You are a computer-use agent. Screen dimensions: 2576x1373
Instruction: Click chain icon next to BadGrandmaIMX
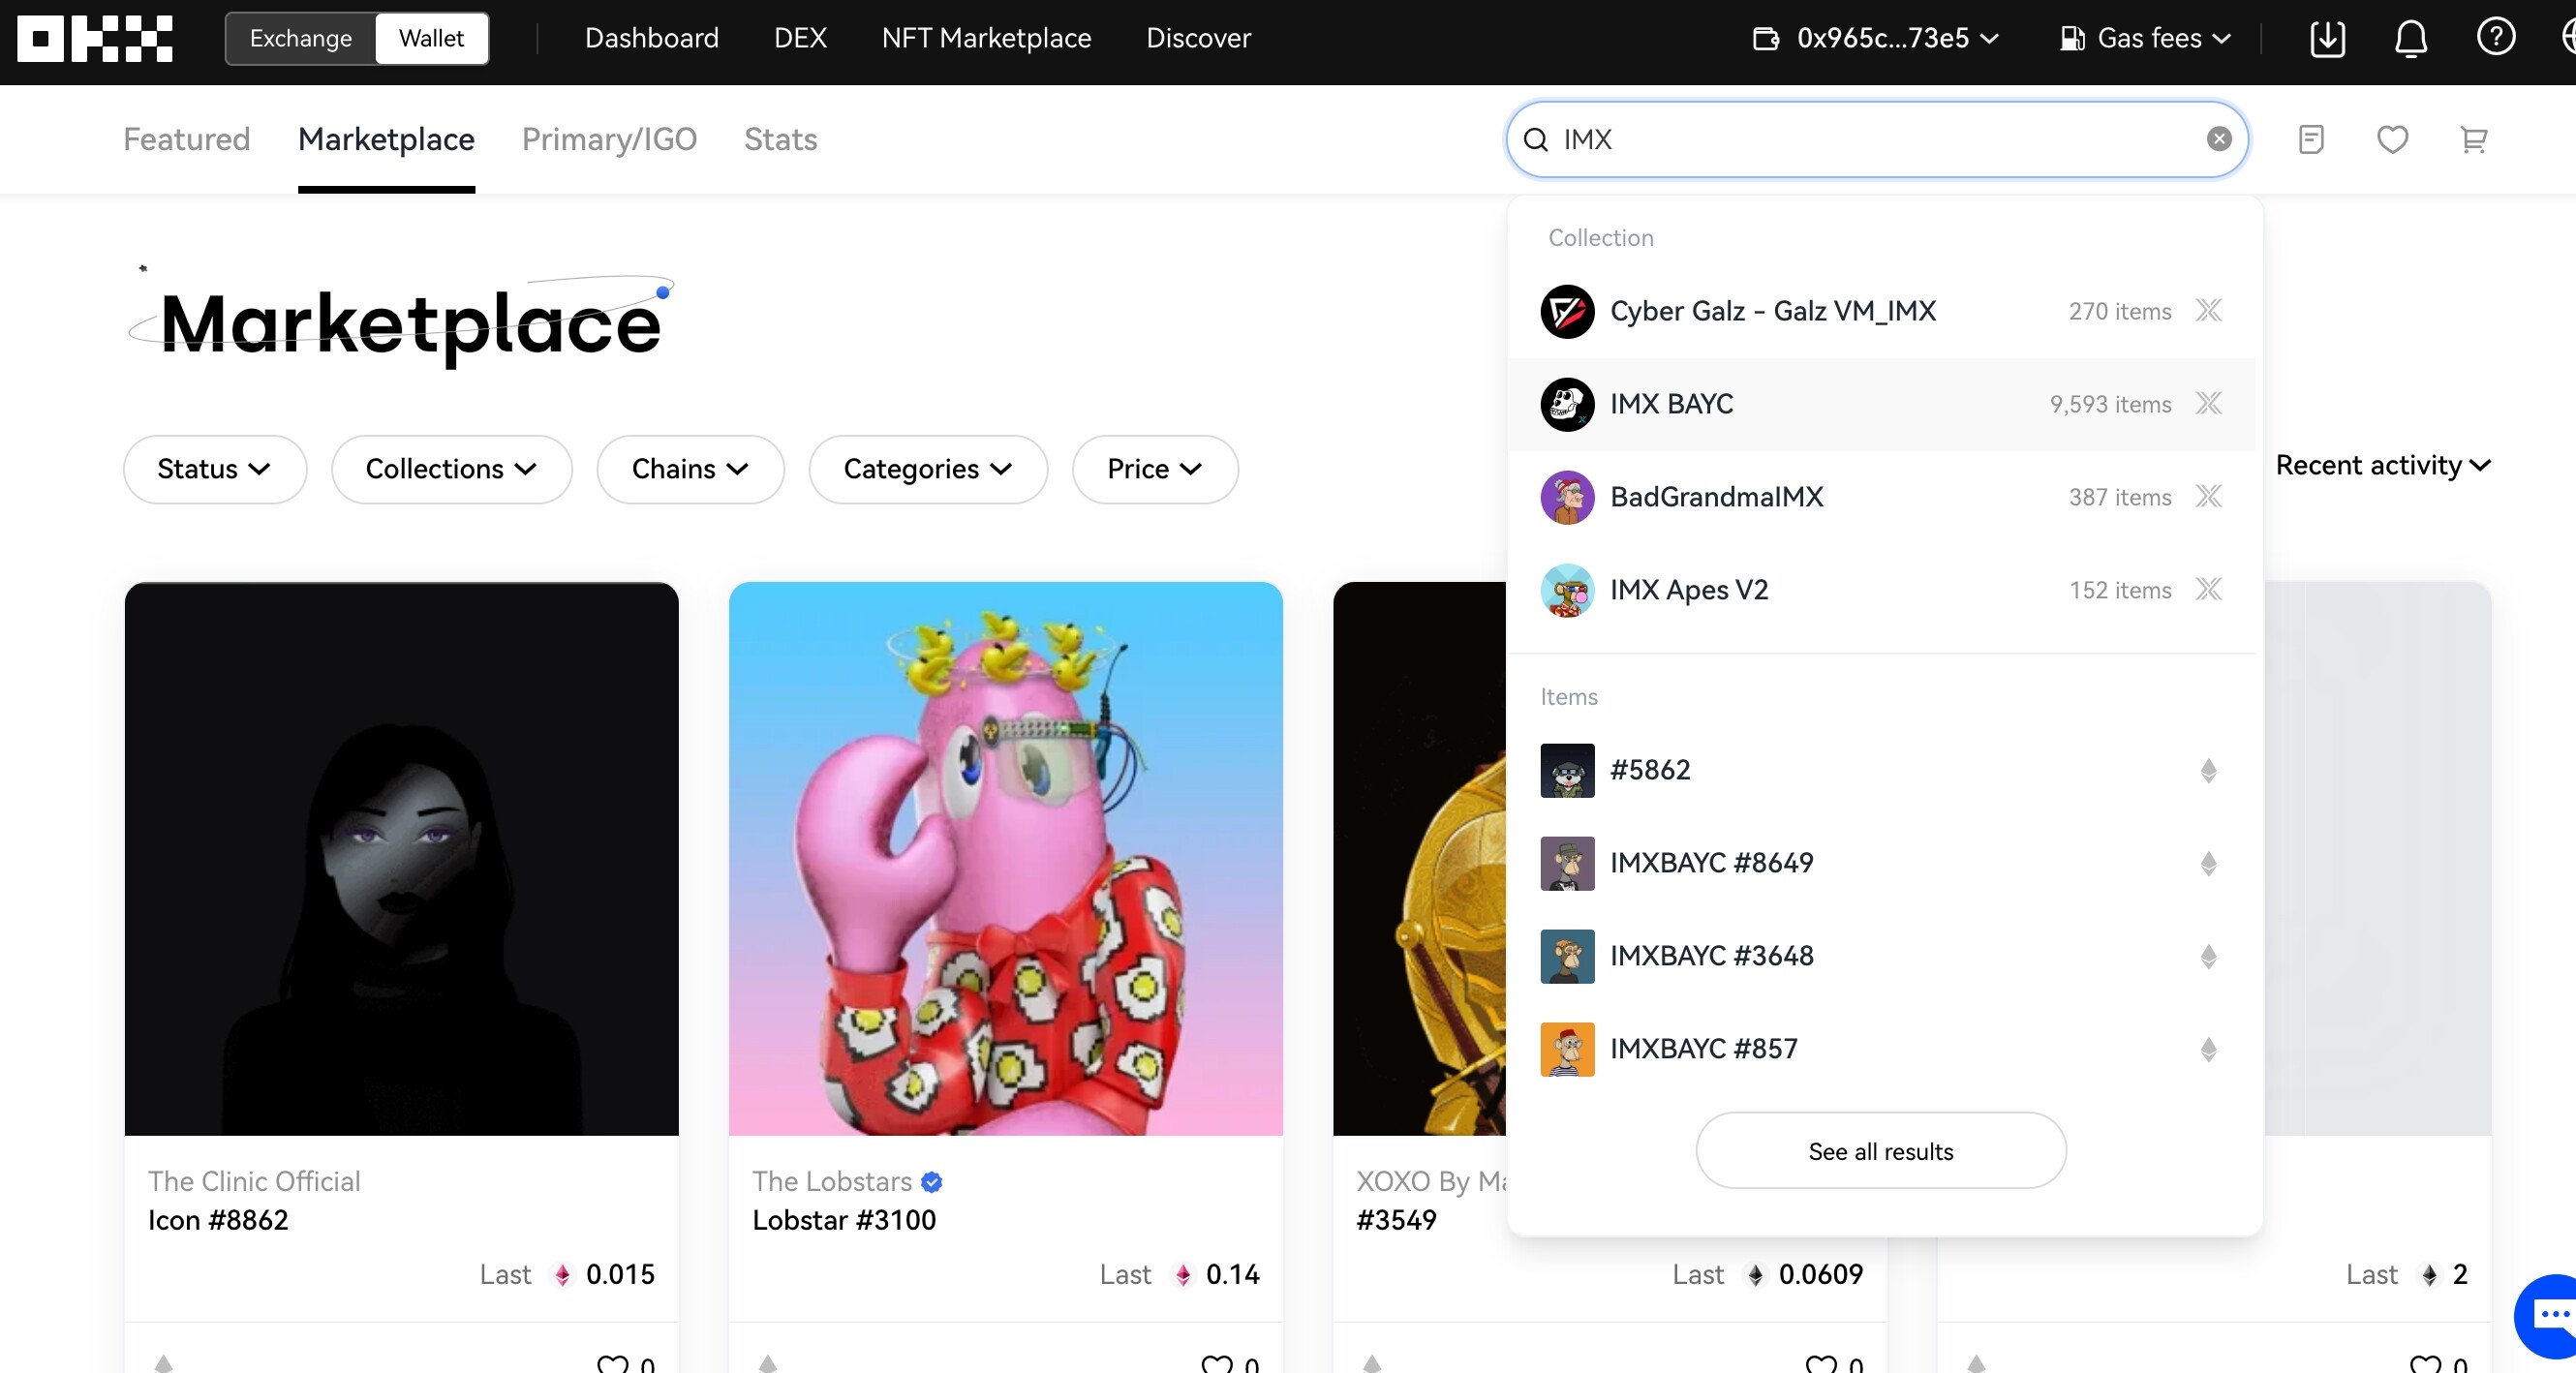coord(2208,496)
